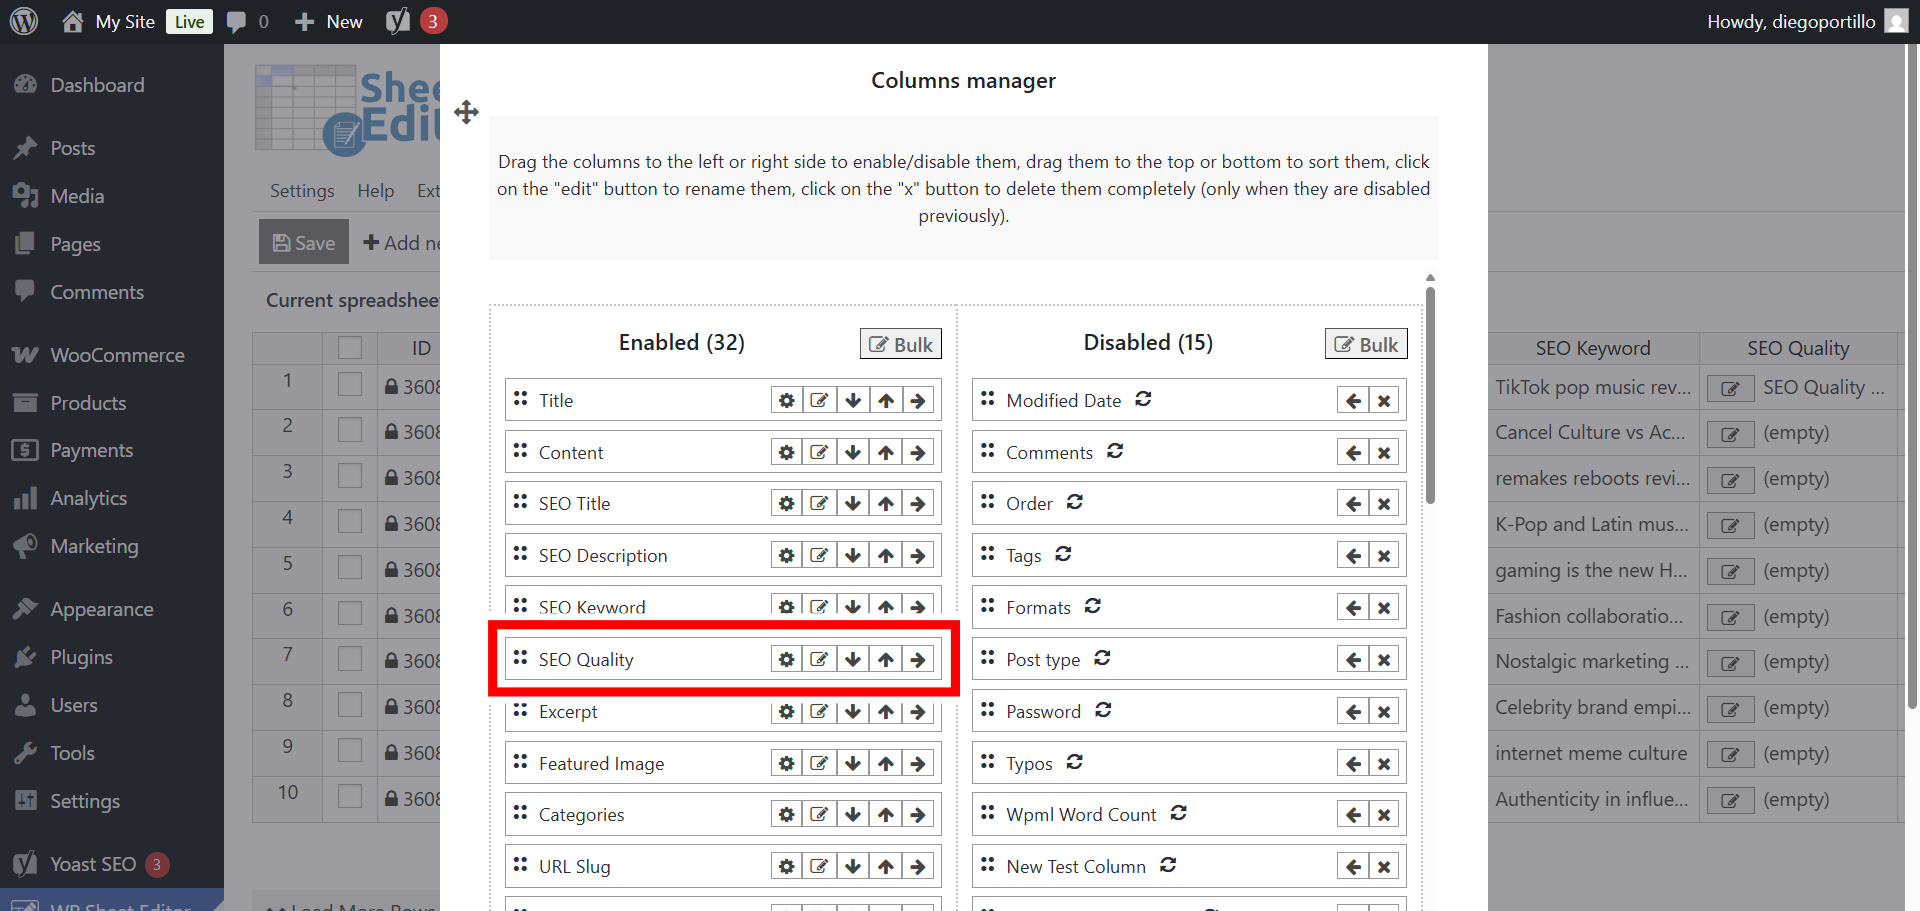Viewport: 1920px width, 911px height.
Task: Click the edit icon for Content column
Action: 819,453
